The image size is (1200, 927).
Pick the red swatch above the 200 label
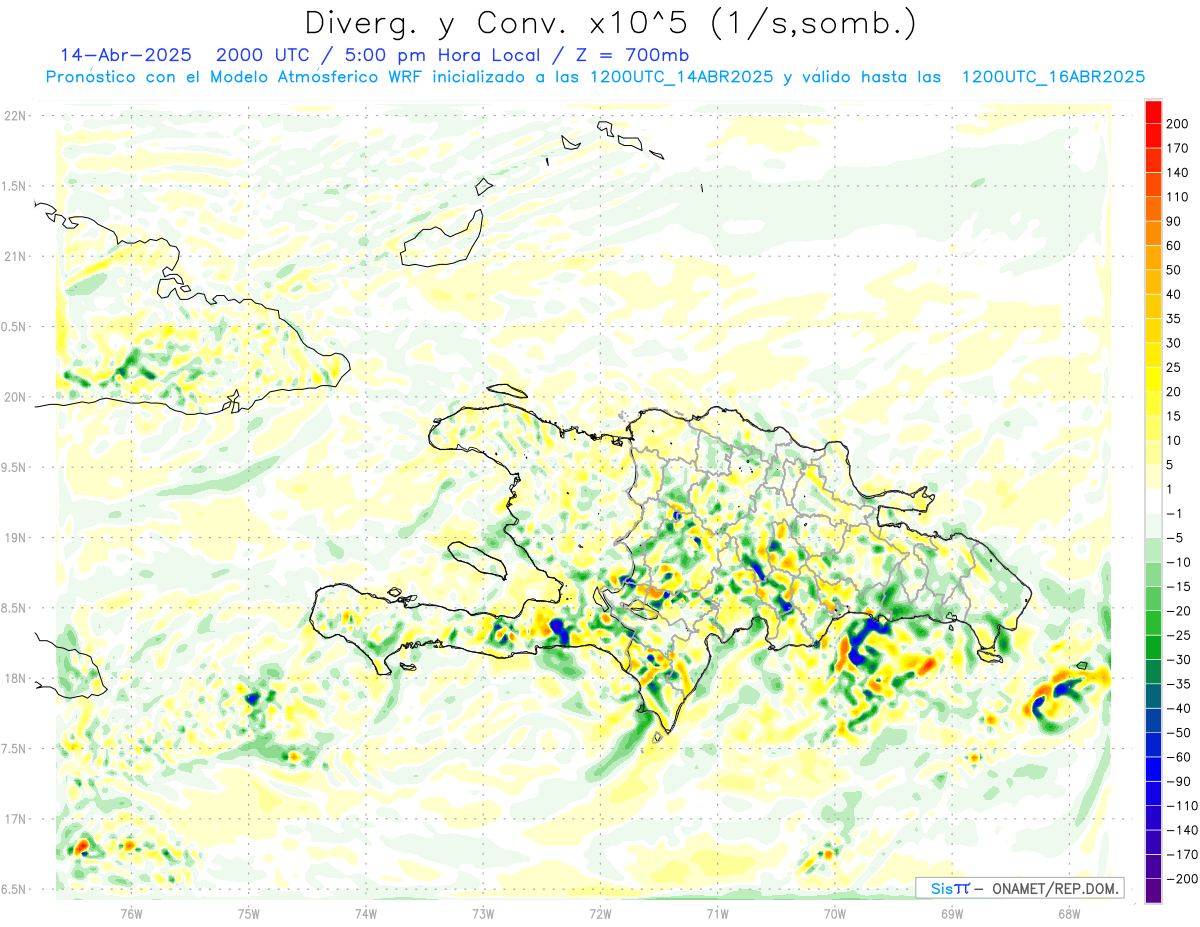[1153, 112]
